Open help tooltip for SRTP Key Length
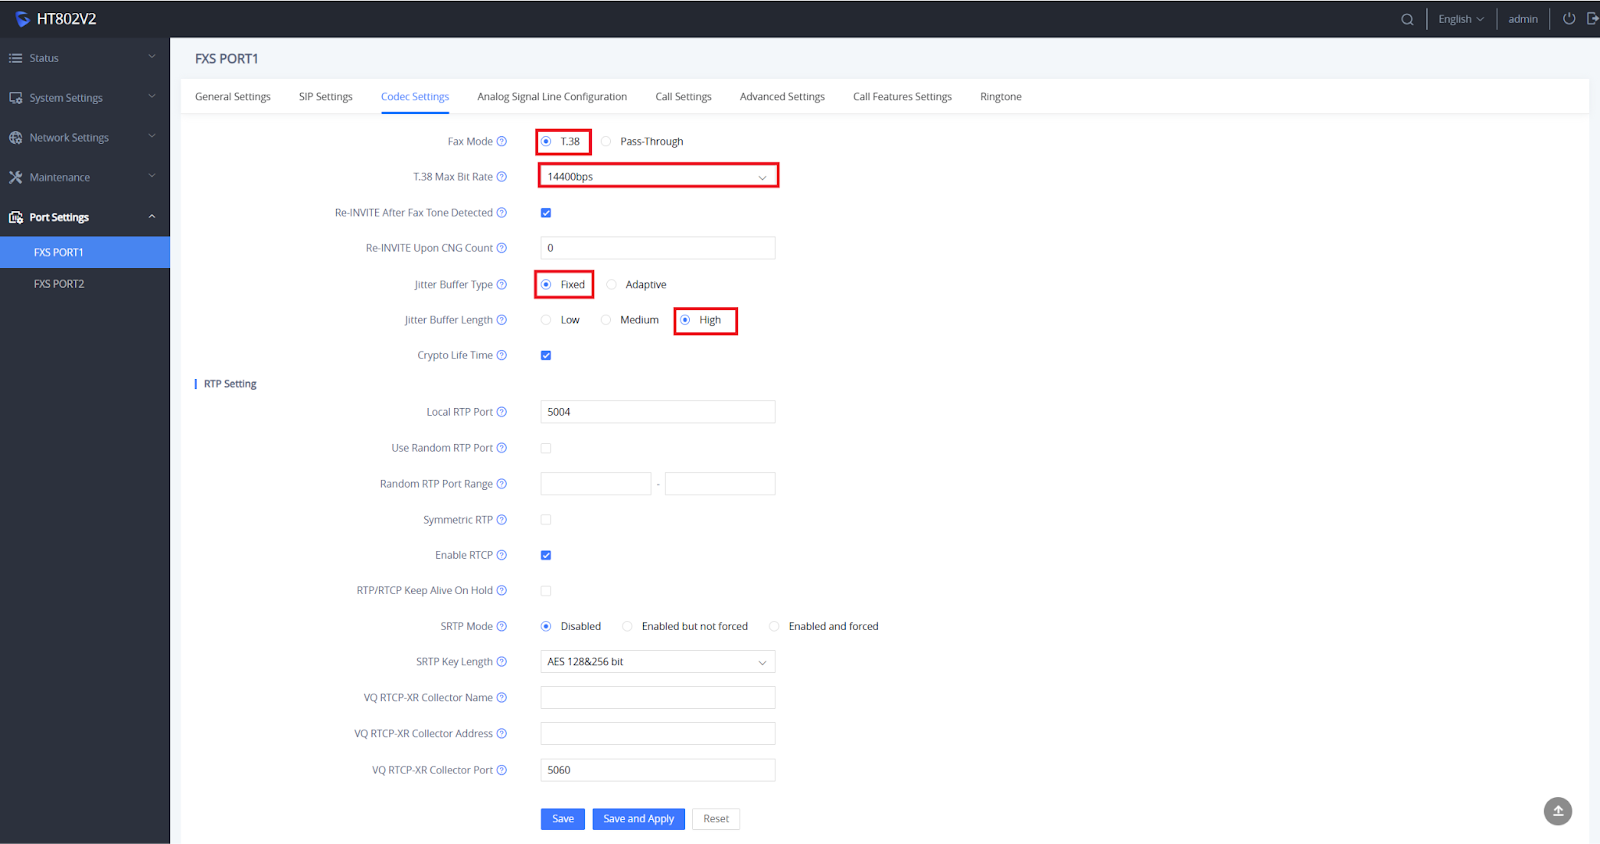 (x=502, y=662)
